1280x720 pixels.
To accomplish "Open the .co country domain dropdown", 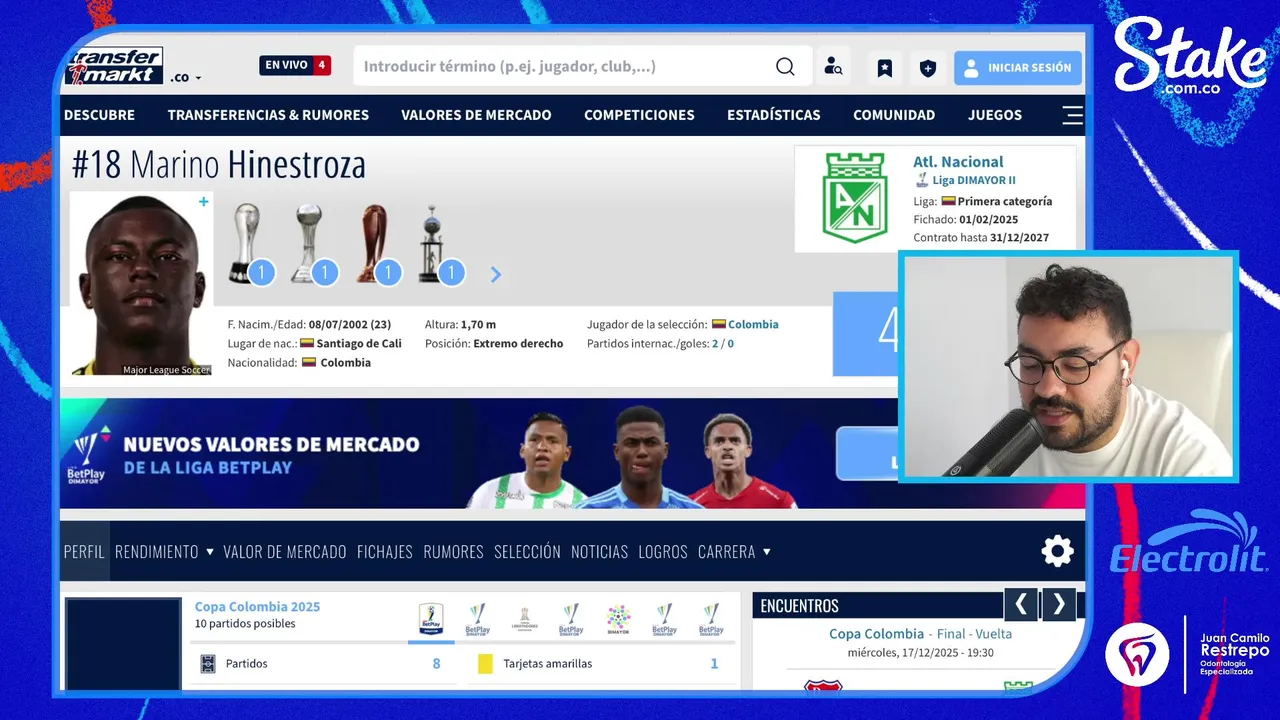I will pyautogui.click(x=185, y=77).
